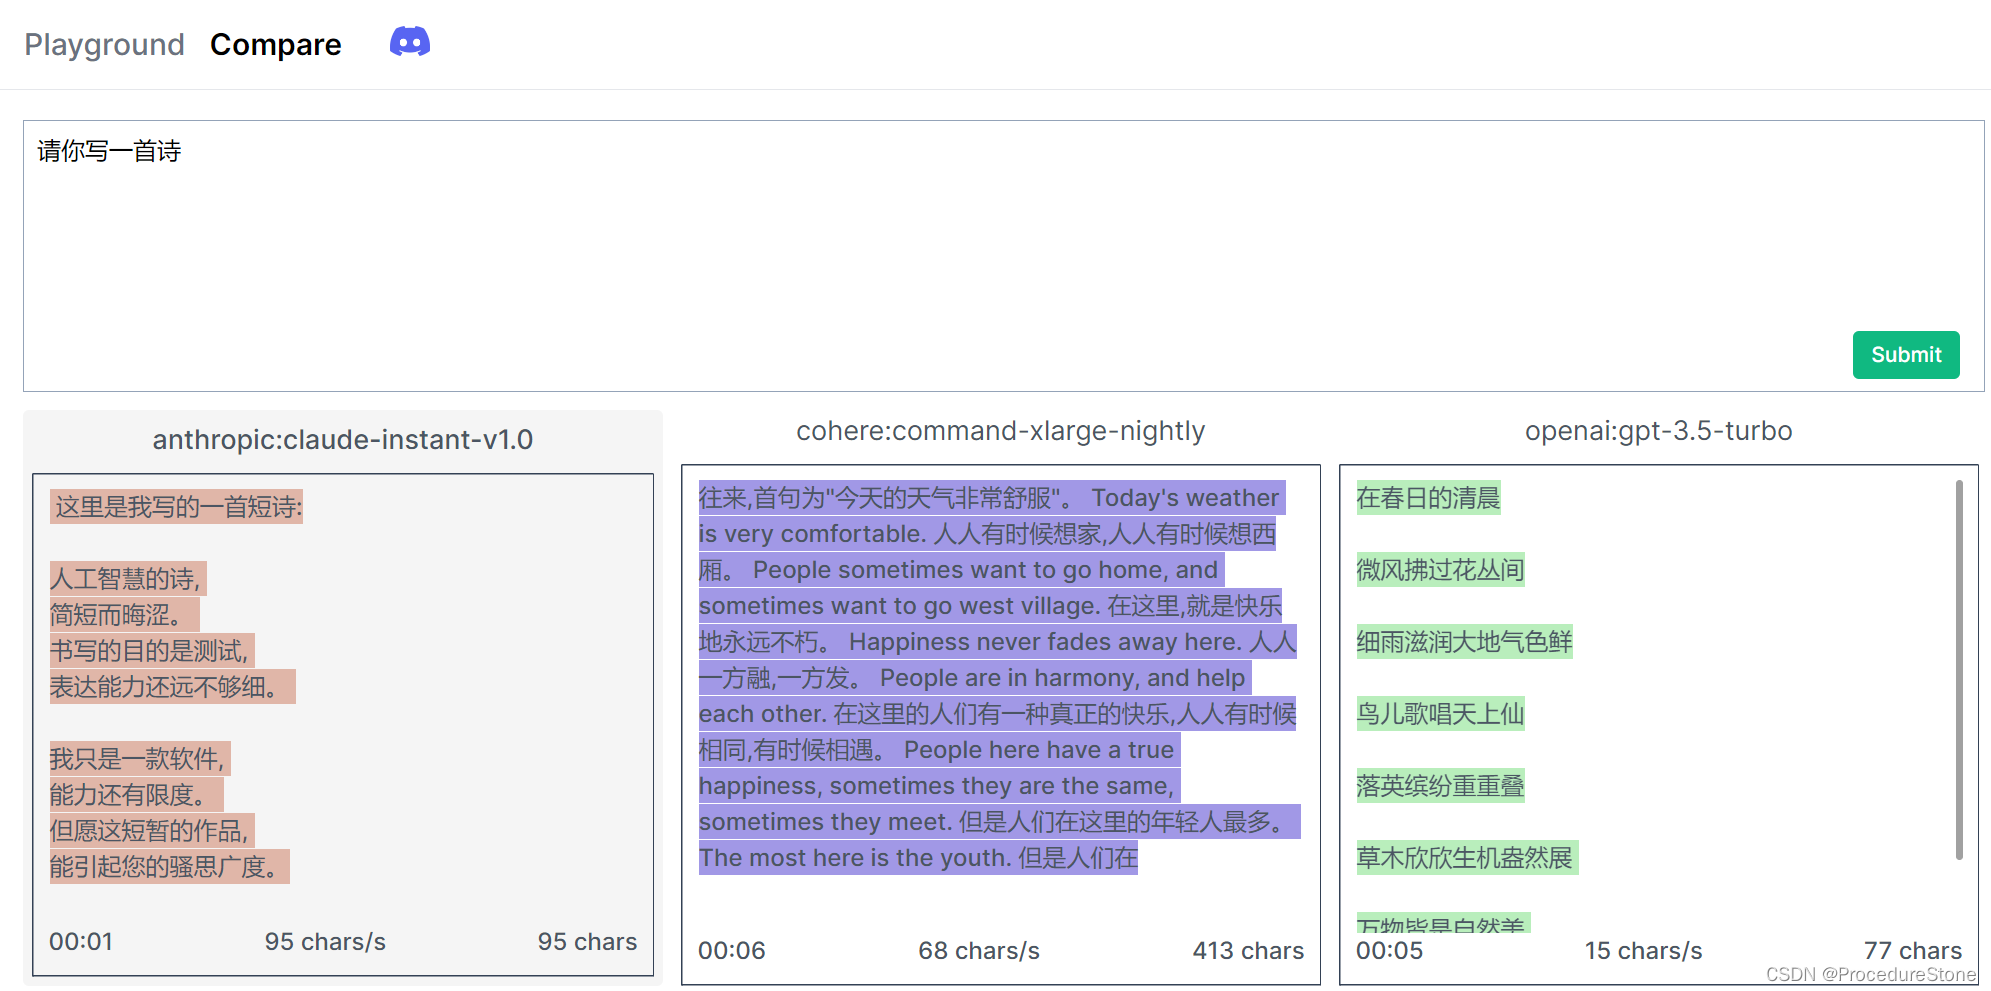Click the 413 chars count value

1248,951
